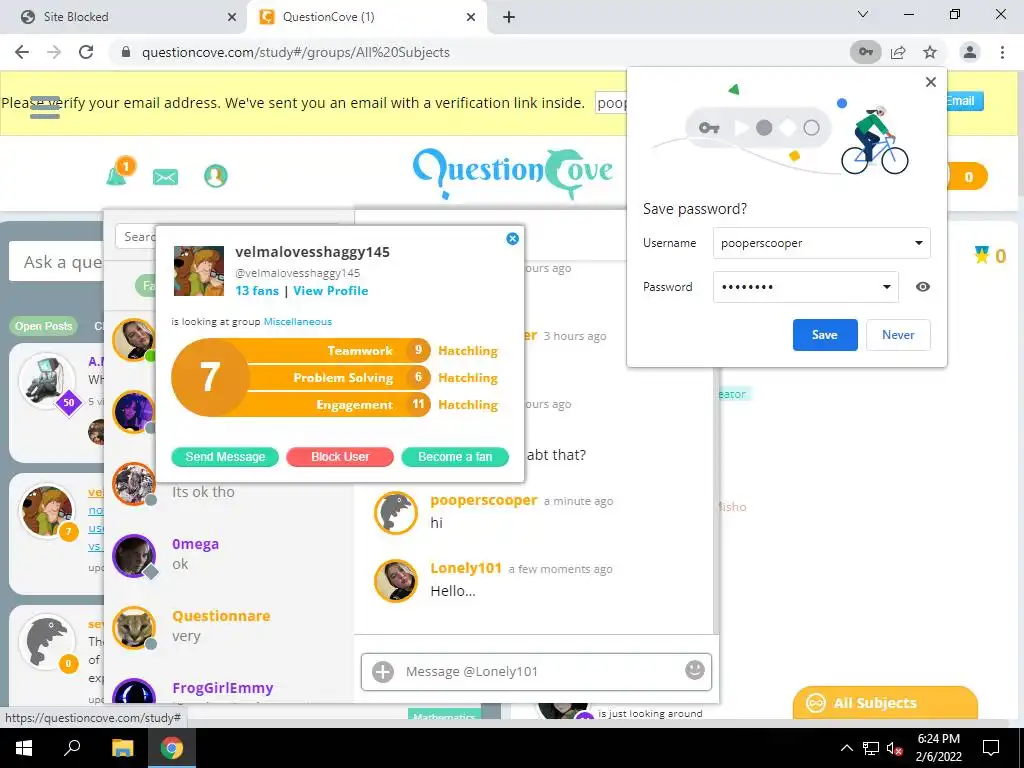
Task: Open the muted volume tray icon
Action: [x=895, y=748]
